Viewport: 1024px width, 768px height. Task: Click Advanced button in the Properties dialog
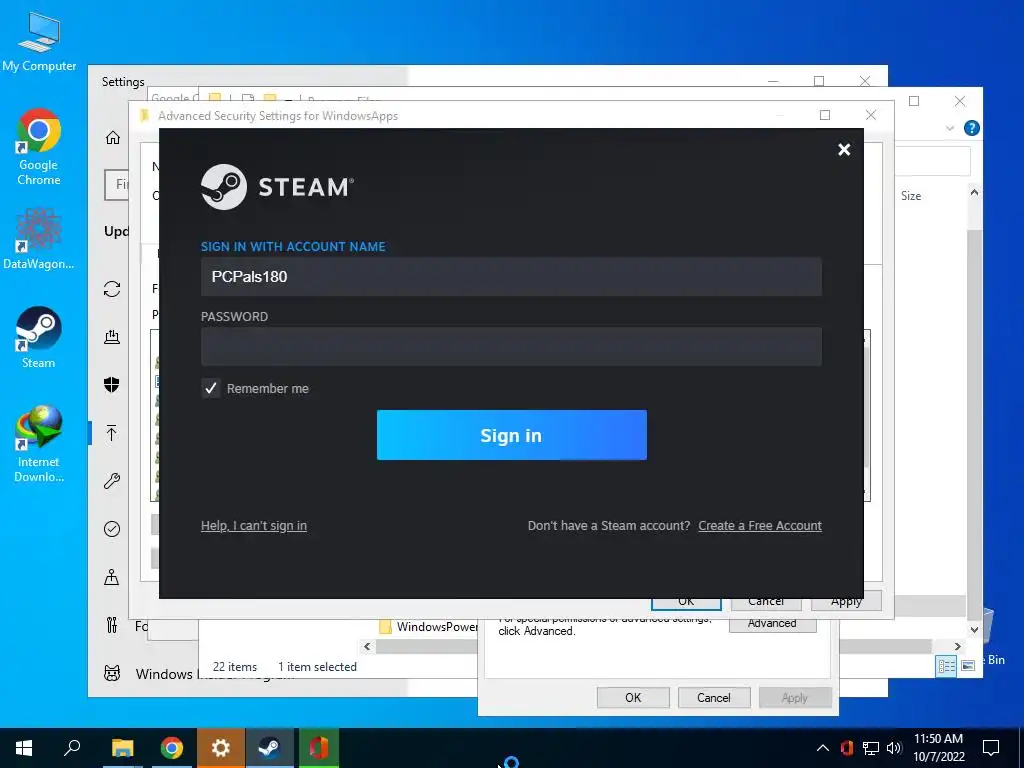(x=772, y=624)
